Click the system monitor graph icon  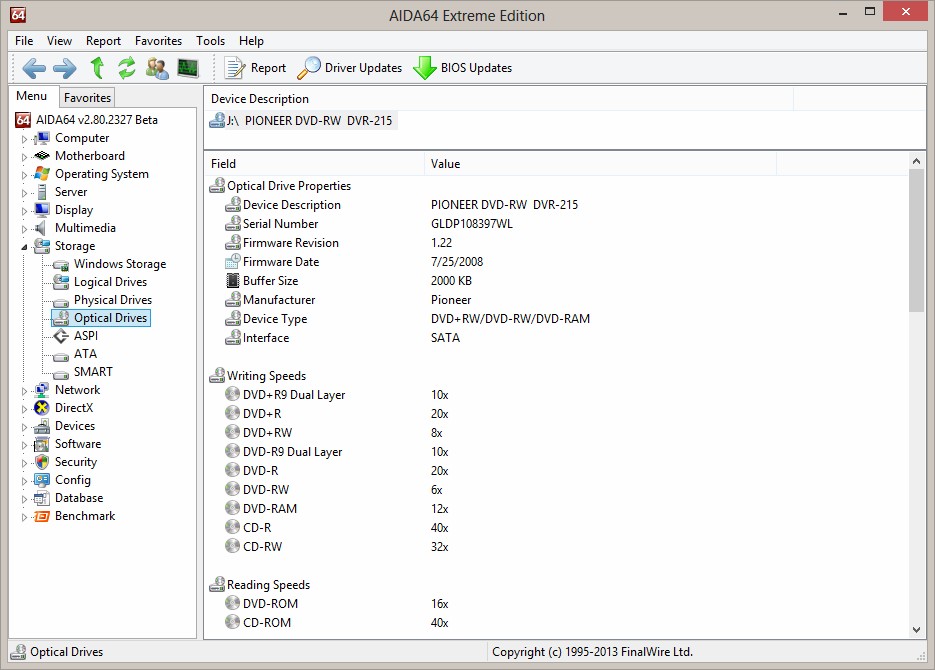tap(187, 68)
